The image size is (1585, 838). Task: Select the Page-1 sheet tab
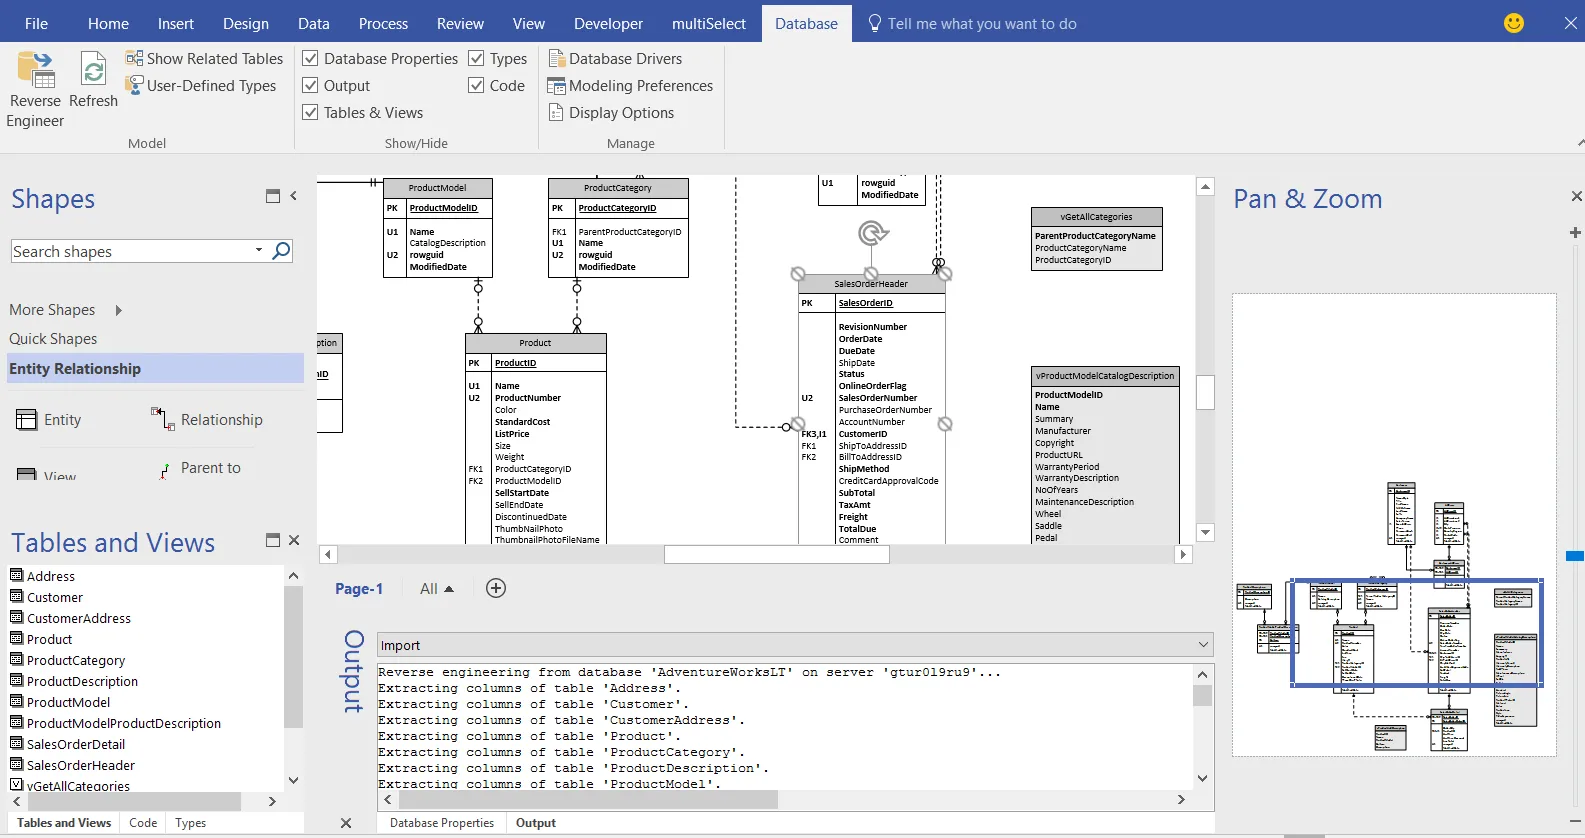[x=359, y=589]
